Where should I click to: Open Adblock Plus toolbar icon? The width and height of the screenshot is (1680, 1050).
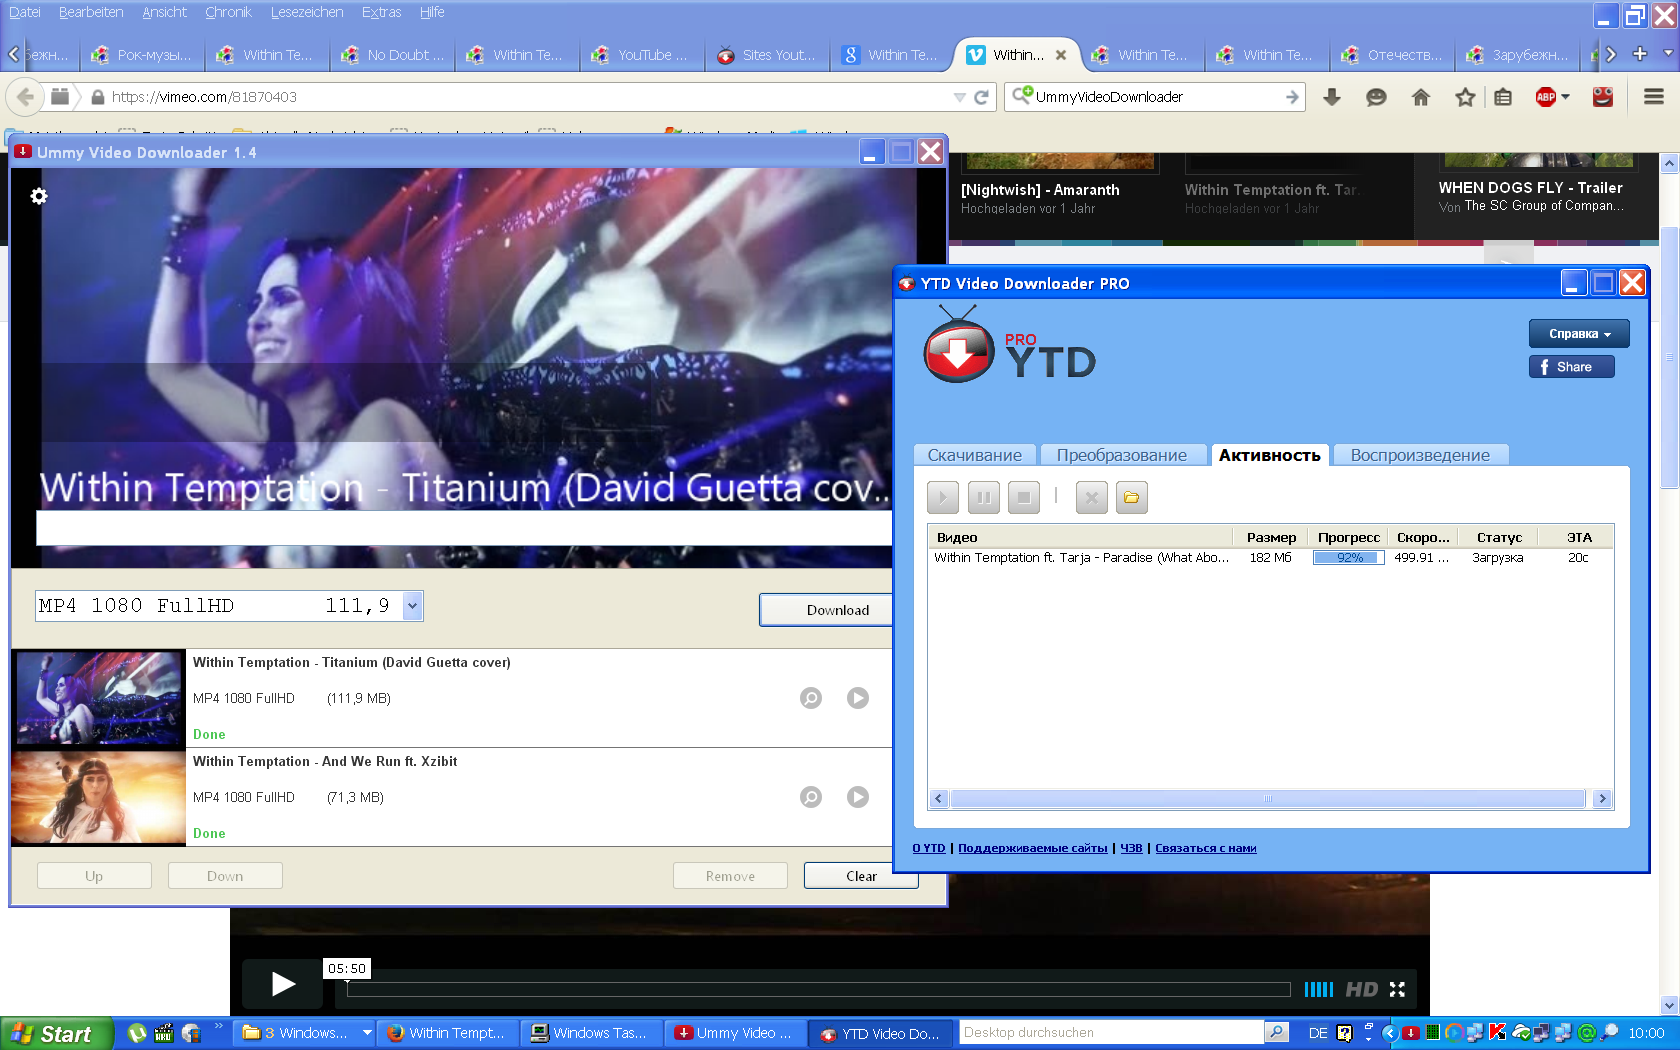[1546, 97]
